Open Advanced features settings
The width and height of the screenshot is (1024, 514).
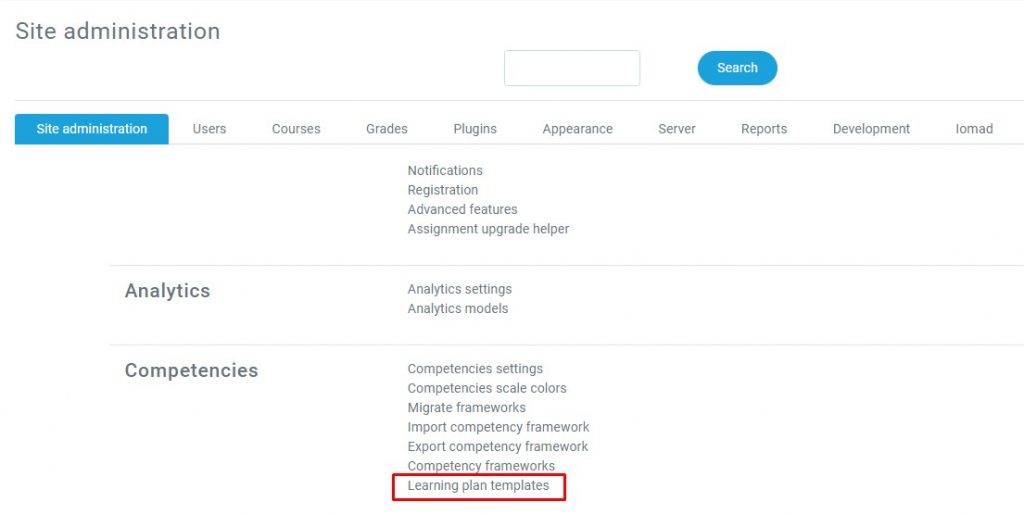click(463, 210)
